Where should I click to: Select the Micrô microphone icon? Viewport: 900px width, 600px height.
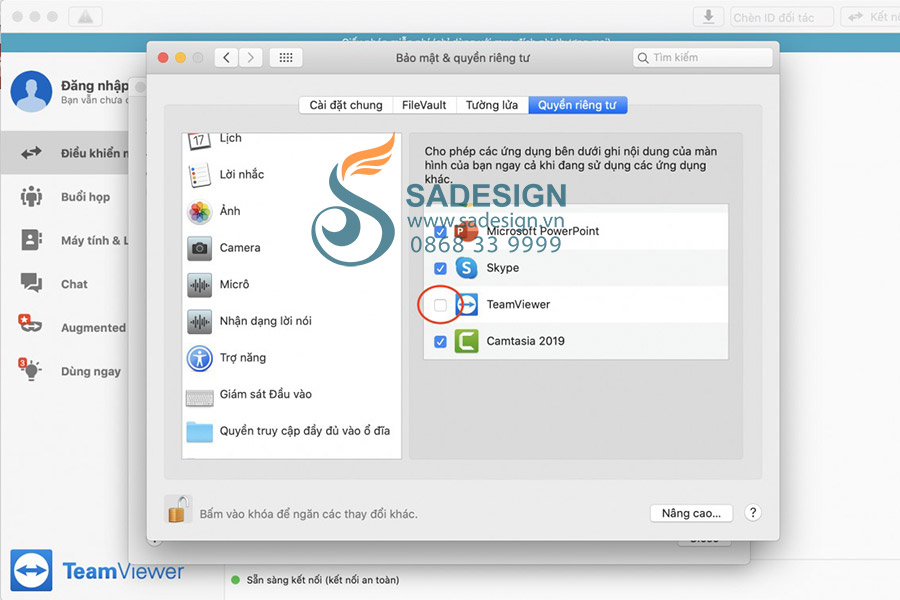(200, 285)
